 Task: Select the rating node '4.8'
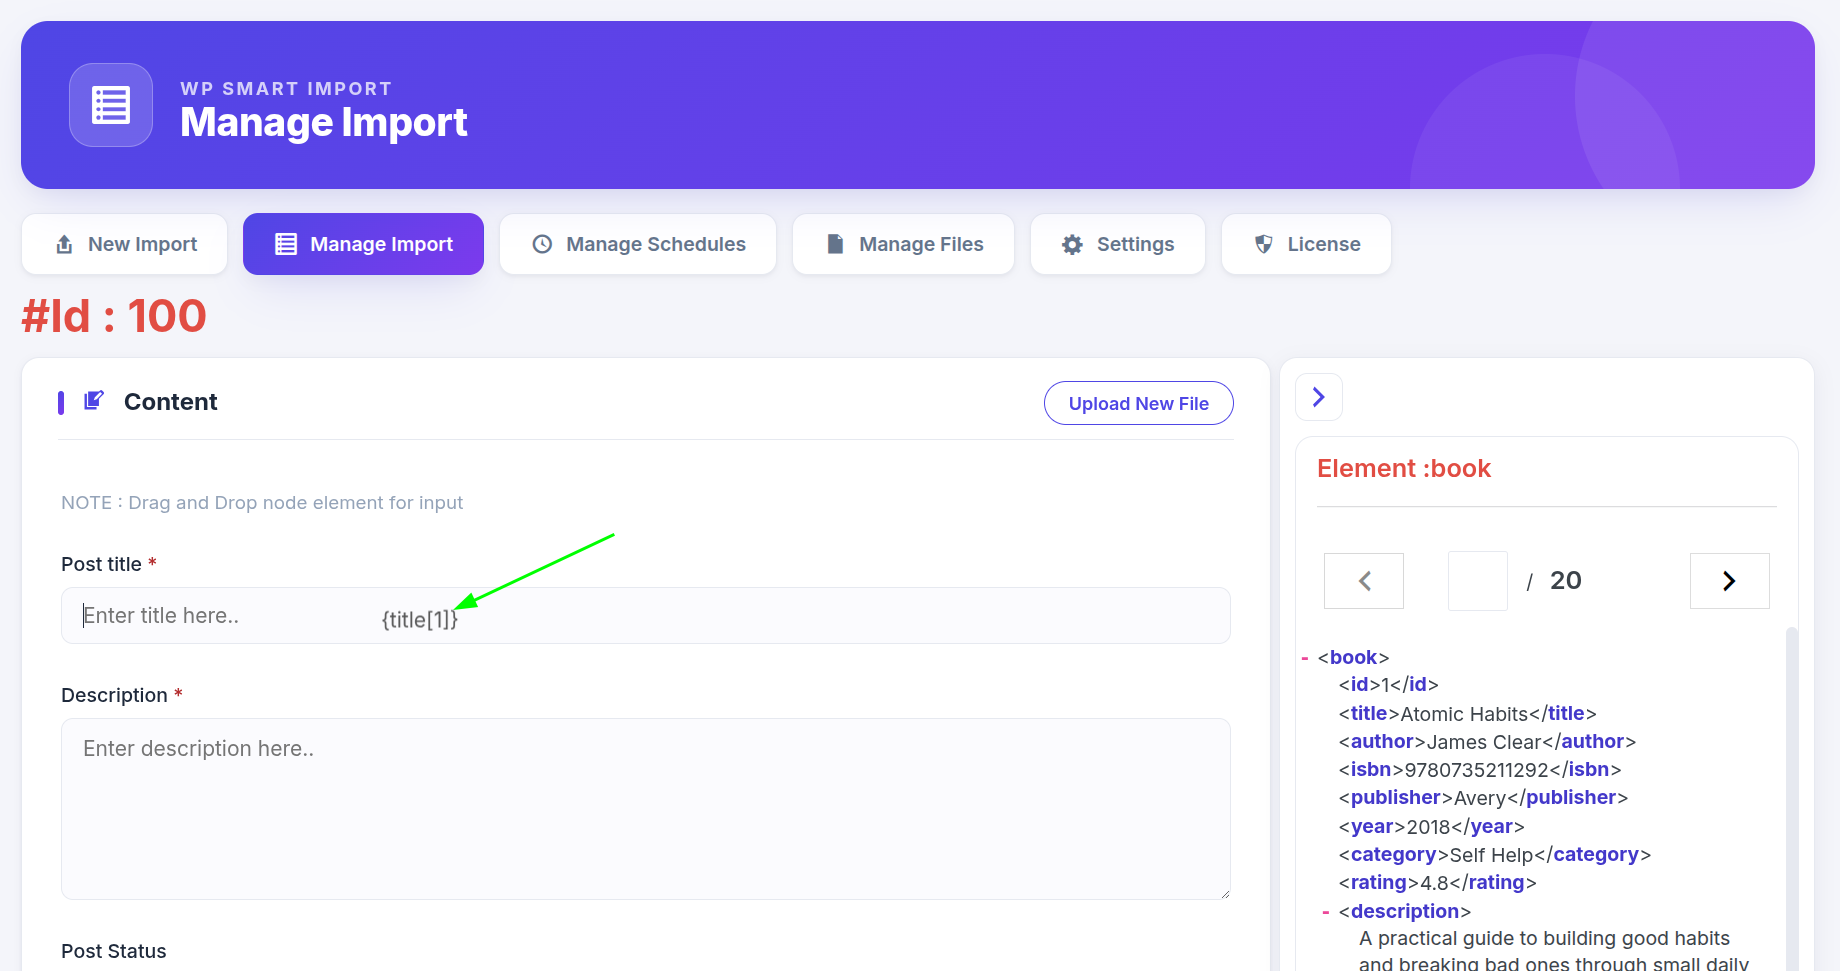click(1438, 883)
